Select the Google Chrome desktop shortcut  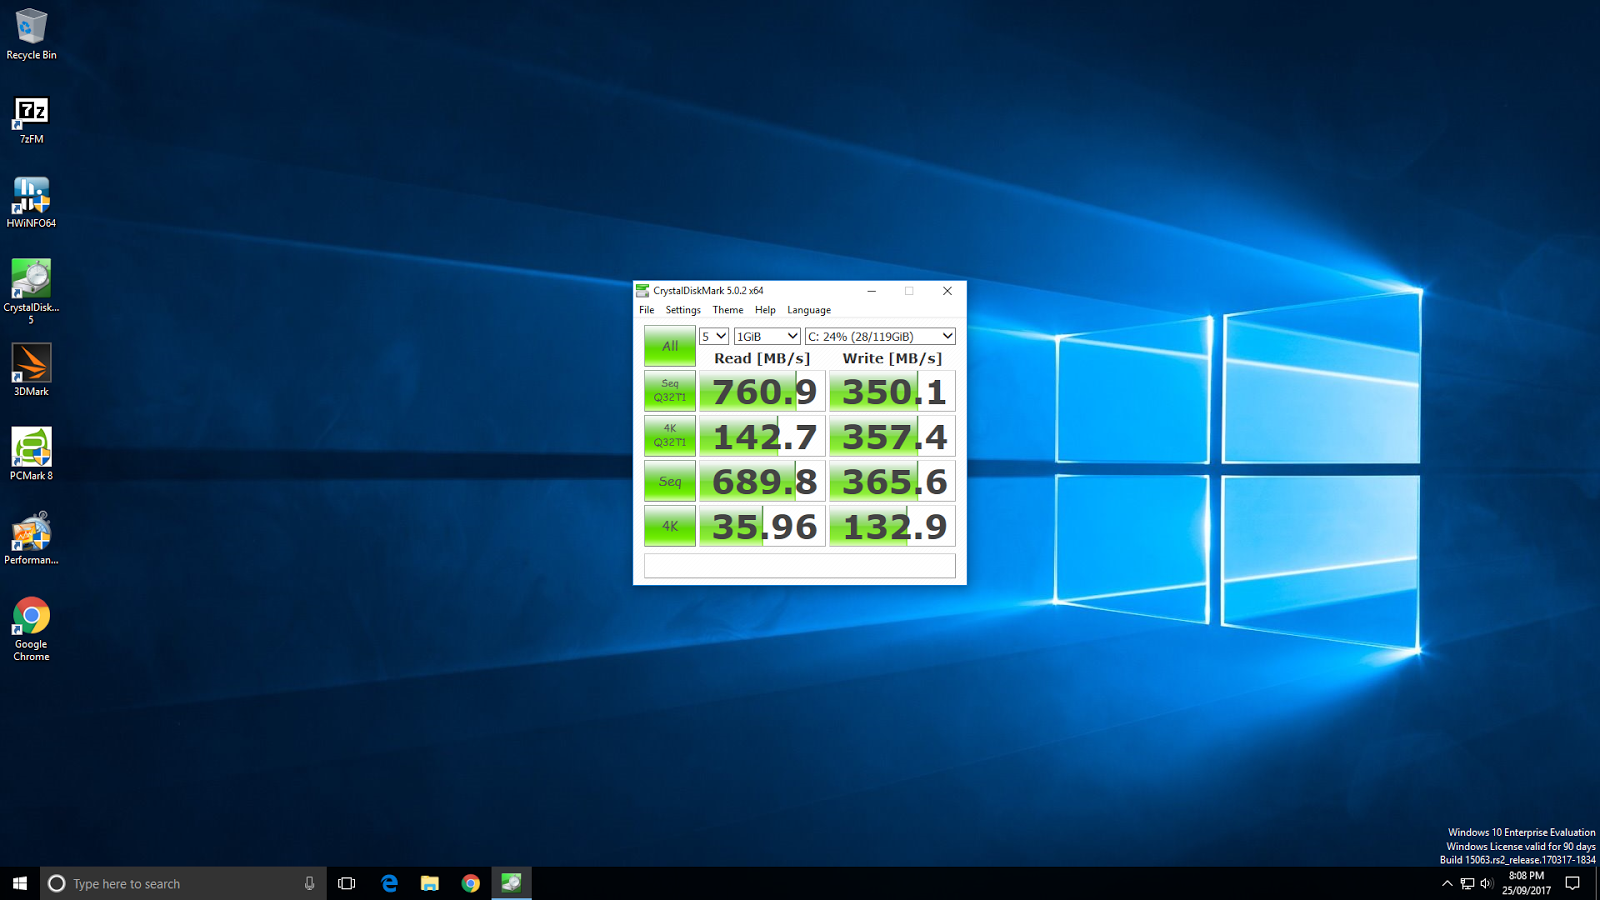(31, 629)
